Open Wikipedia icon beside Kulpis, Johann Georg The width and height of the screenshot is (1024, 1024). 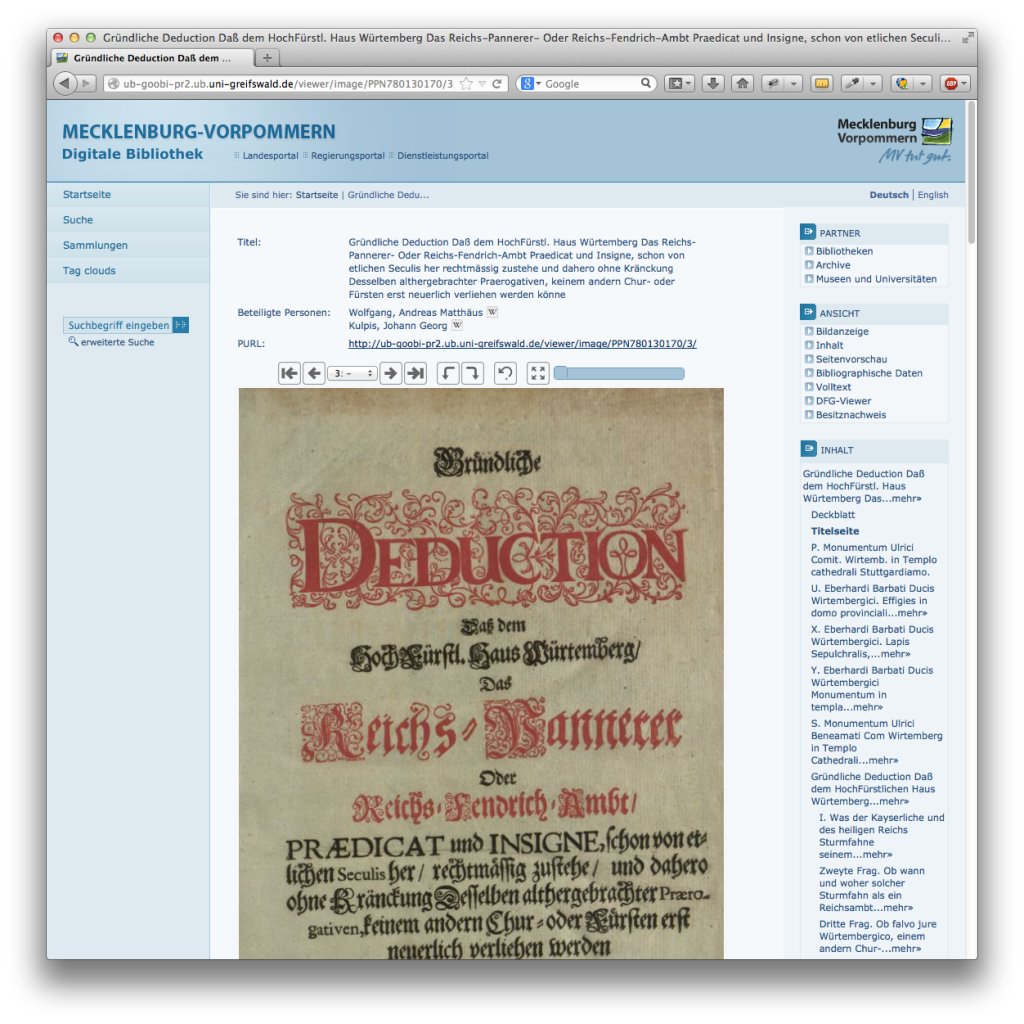click(x=457, y=325)
